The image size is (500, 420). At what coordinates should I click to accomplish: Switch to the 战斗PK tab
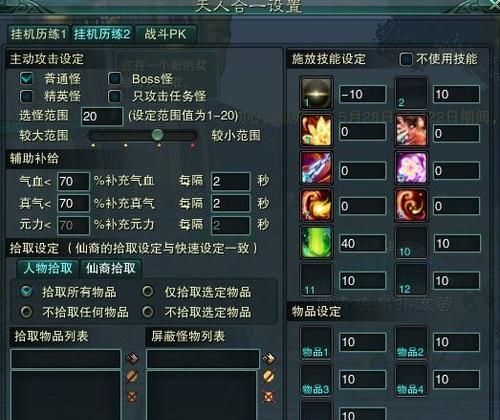tap(166, 34)
